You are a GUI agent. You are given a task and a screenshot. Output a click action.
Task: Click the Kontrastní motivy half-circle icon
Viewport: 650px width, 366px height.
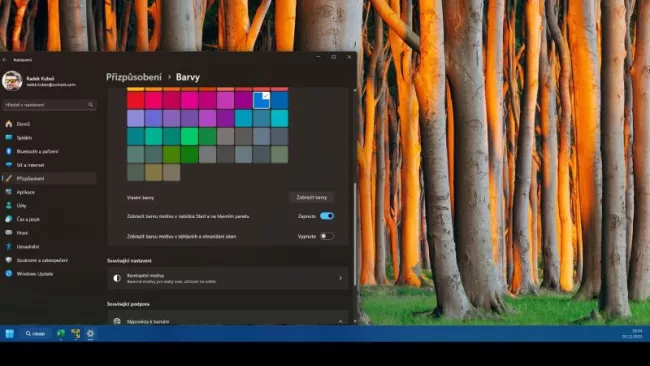tap(117, 278)
